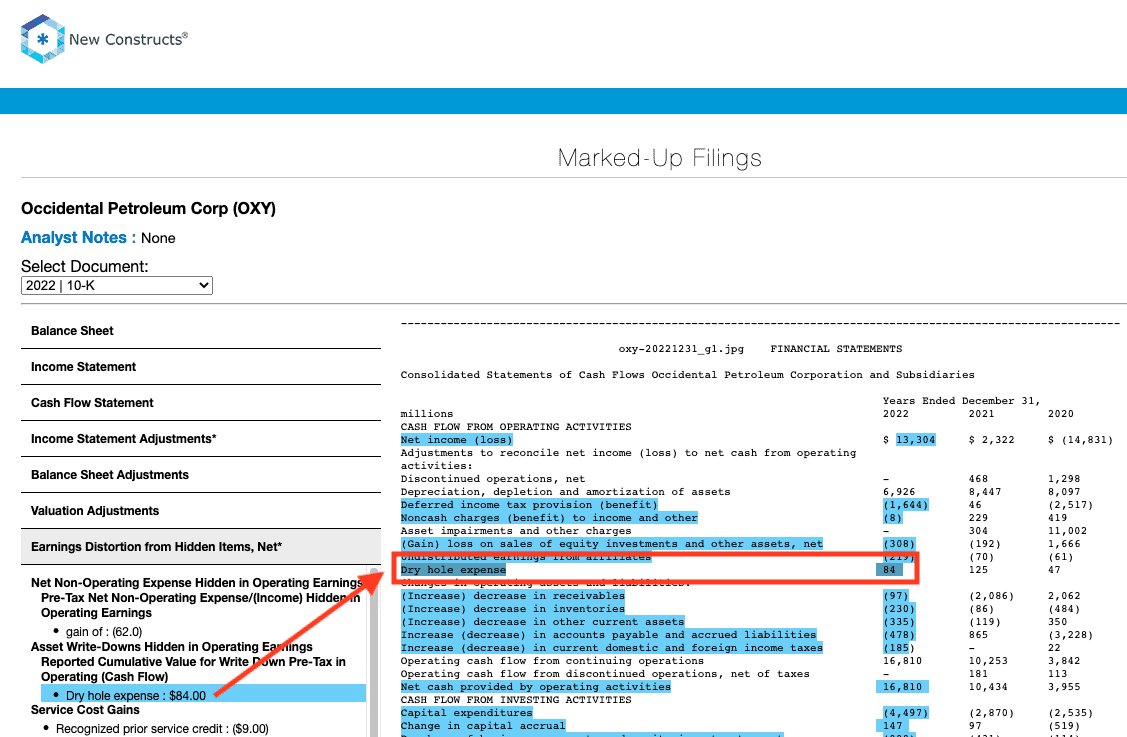This screenshot has height=737, width=1127.
Task: Click '(Increase) decrease in other current assets'
Action: 543,622
